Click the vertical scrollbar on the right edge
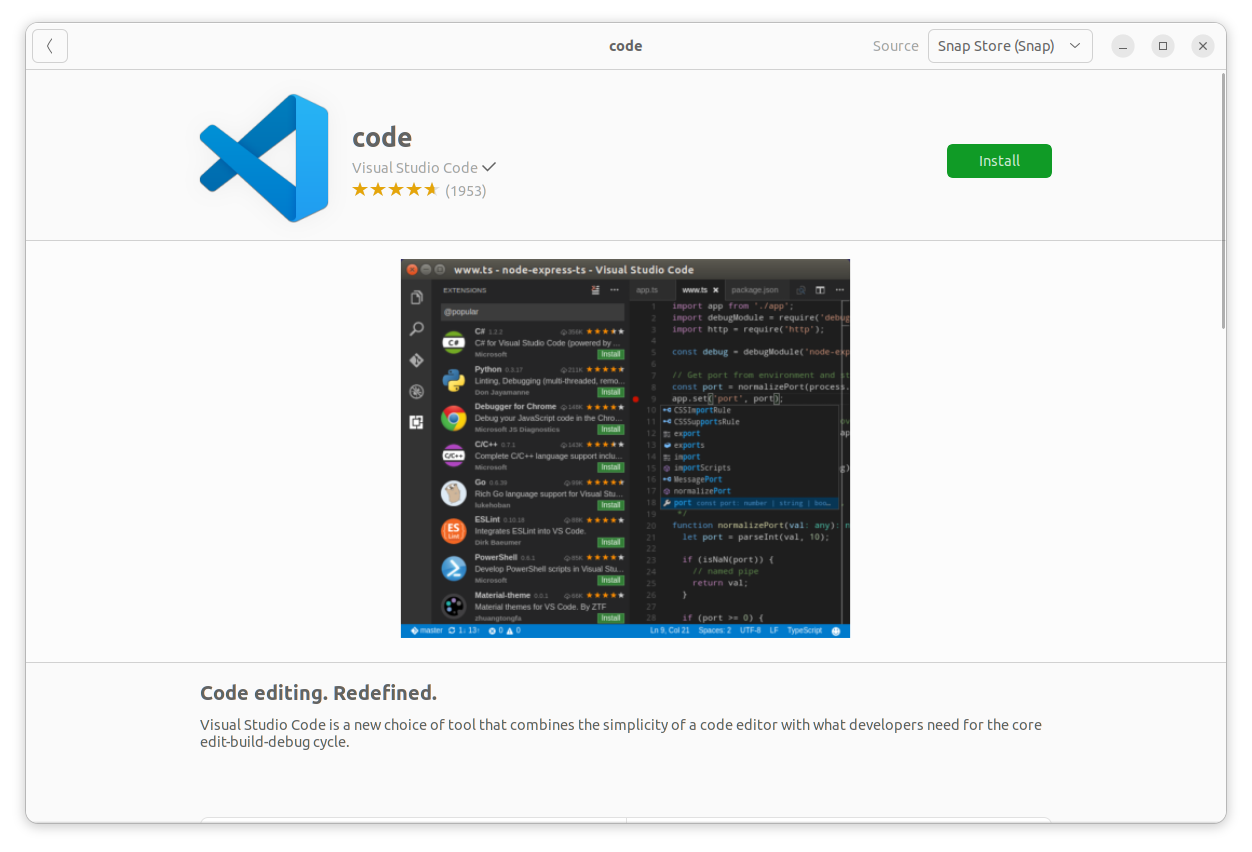Image resolution: width=1252 pixels, height=852 pixels. [x=1222, y=200]
